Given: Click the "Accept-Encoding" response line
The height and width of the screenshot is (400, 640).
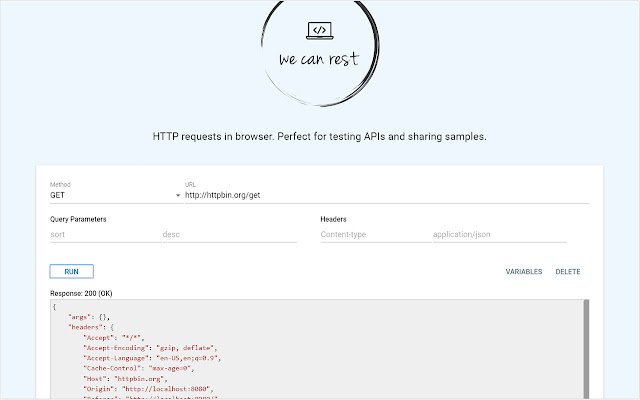Looking at the screenshot, I should (150, 348).
